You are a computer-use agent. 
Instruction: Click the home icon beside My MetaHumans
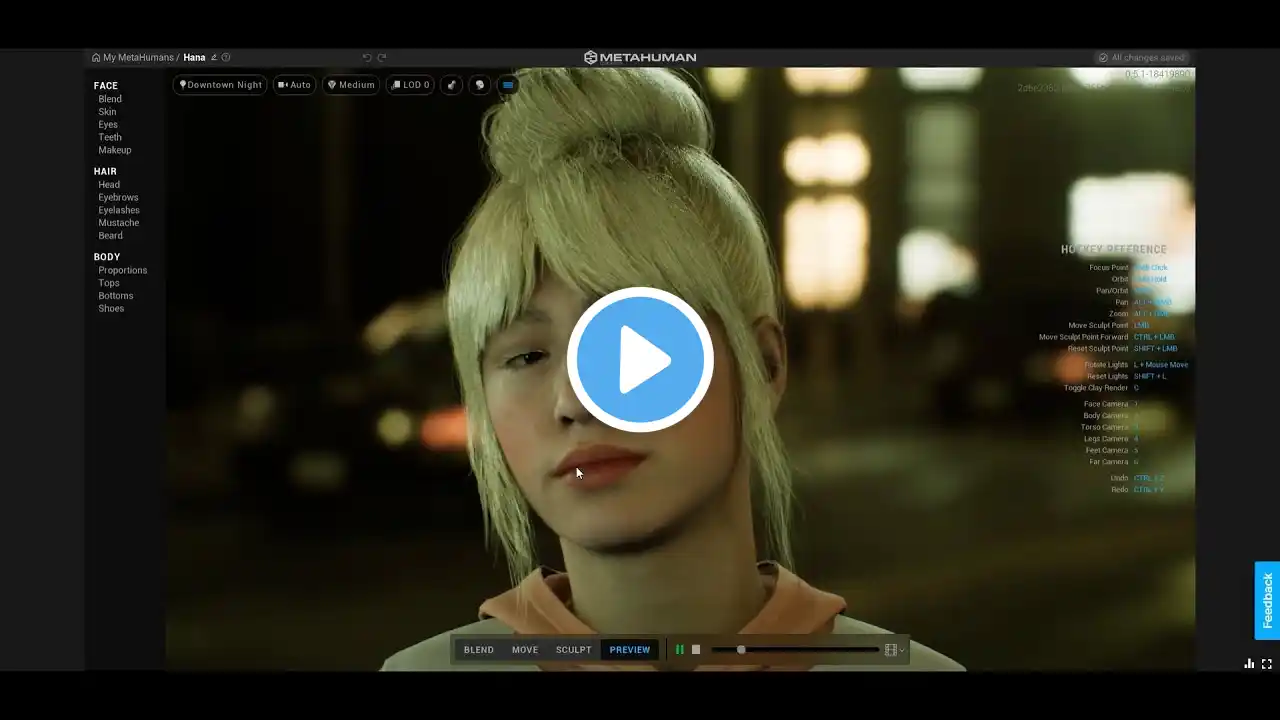click(96, 58)
